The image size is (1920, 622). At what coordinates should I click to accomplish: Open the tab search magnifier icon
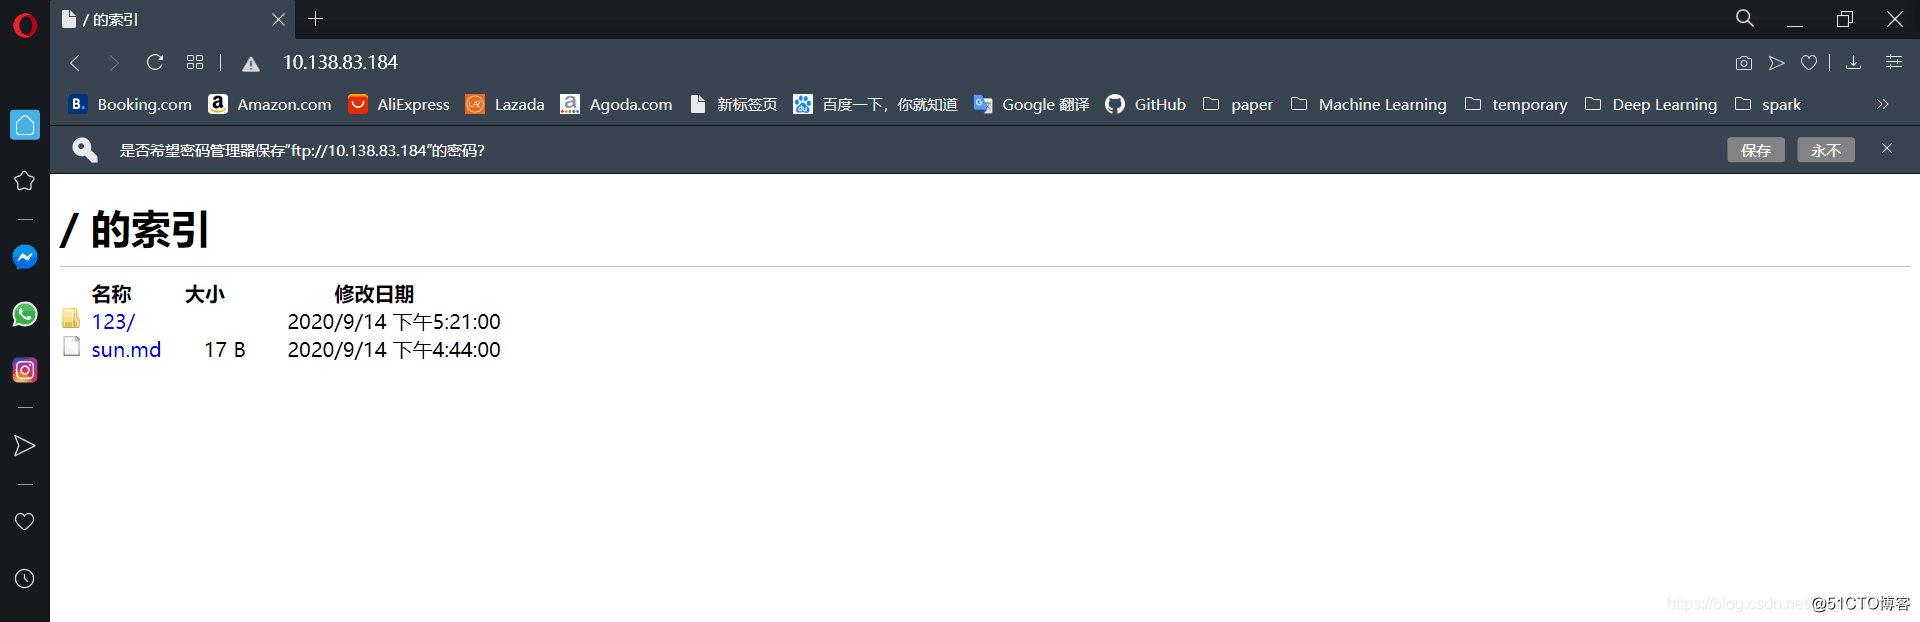[x=1745, y=18]
